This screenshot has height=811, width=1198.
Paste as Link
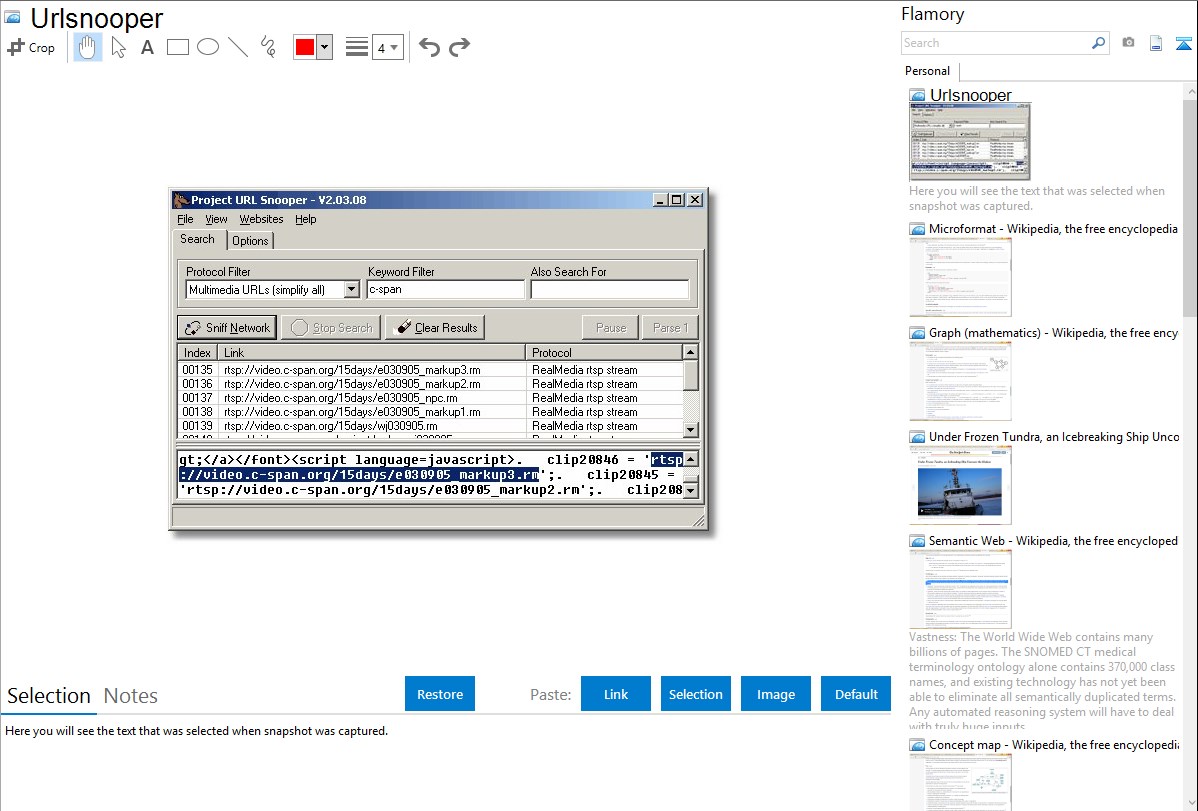(616, 694)
